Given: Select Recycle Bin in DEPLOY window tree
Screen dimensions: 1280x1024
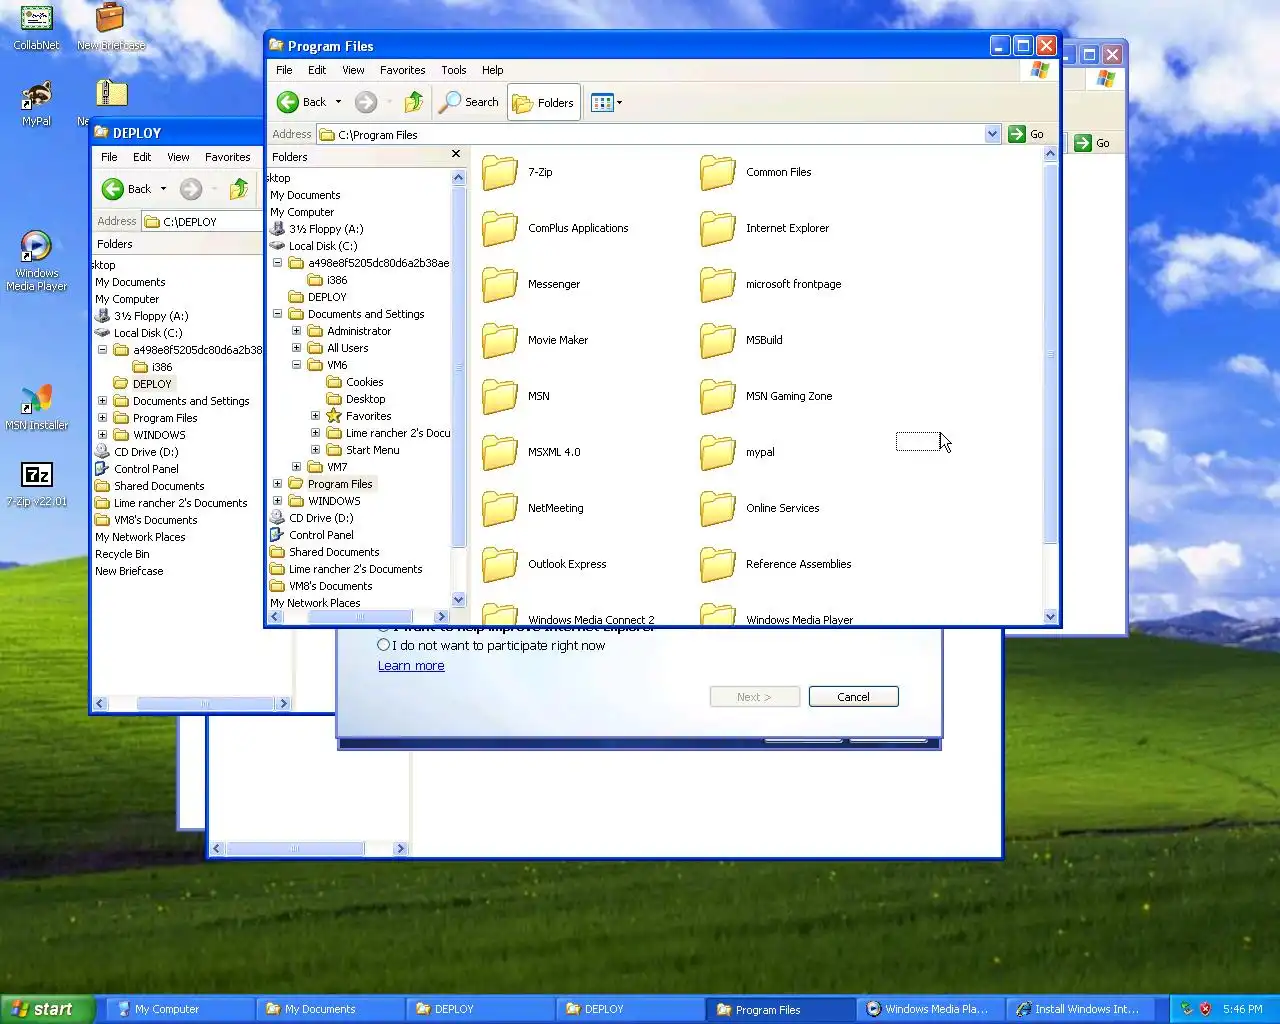Looking at the screenshot, I should point(121,554).
